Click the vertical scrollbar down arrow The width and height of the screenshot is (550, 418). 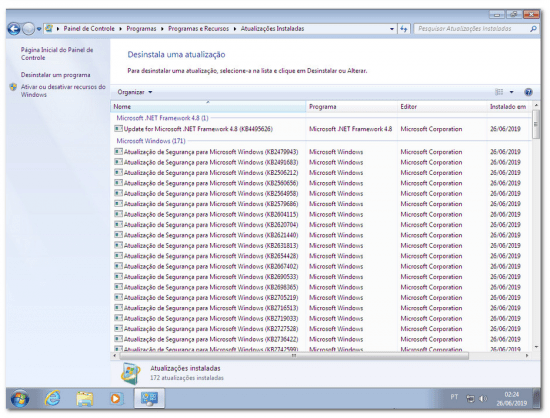click(x=536, y=347)
